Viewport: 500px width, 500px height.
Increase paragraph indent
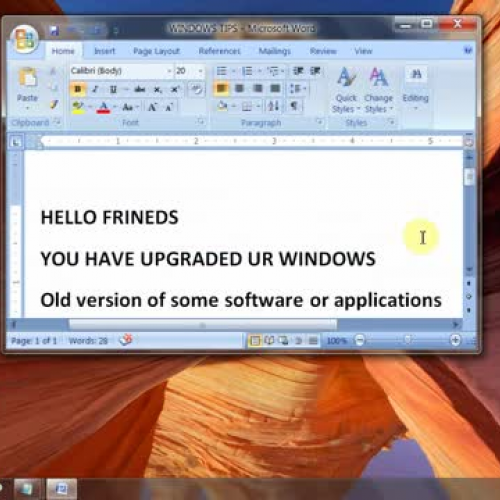coord(315,71)
